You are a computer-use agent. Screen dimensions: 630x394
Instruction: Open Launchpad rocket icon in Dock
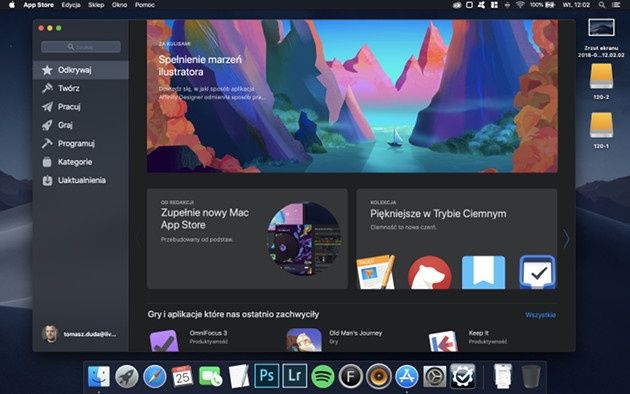click(127, 377)
